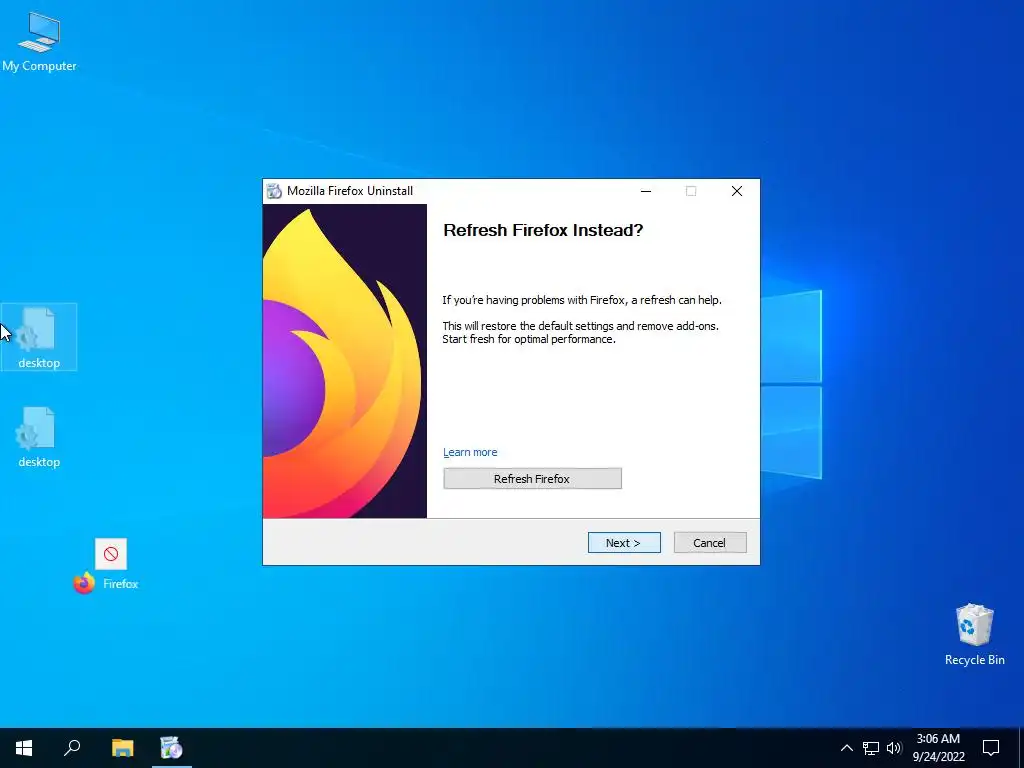Viewport: 1024px width, 768px height.
Task: Click the uninstaller title bar icon
Action: coord(274,191)
